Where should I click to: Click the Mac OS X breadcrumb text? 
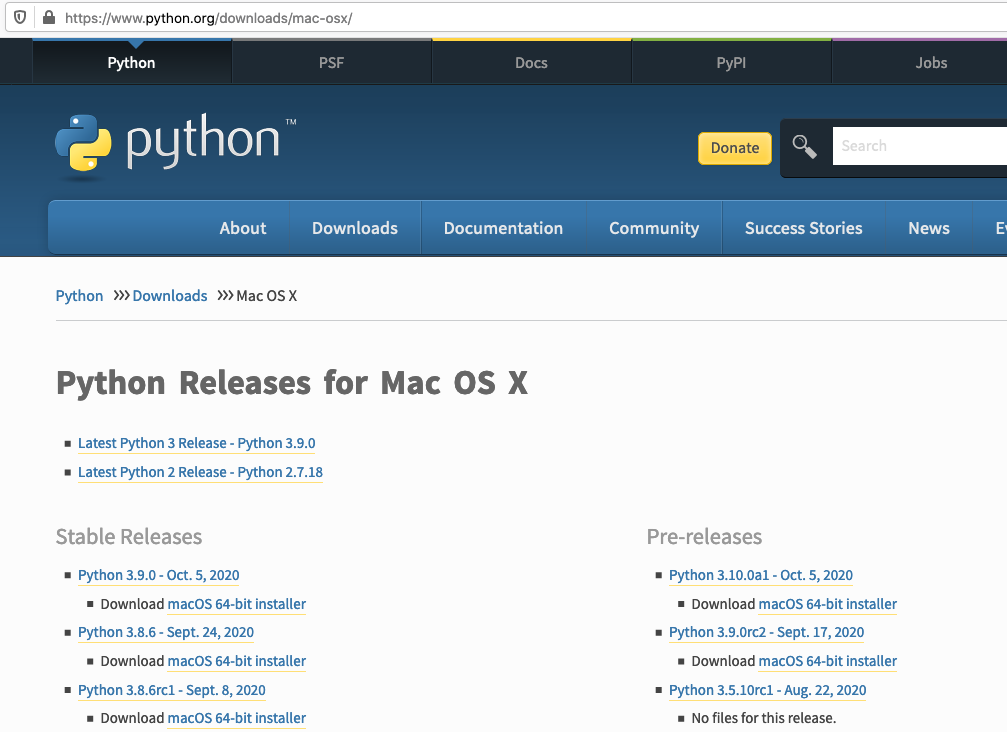pyautogui.click(x=267, y=296)
